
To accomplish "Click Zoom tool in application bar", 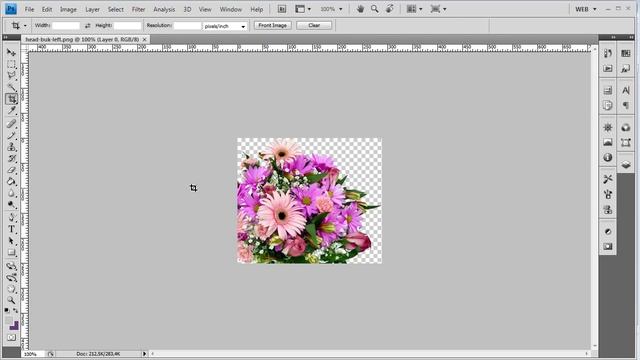I will [374, 9].
